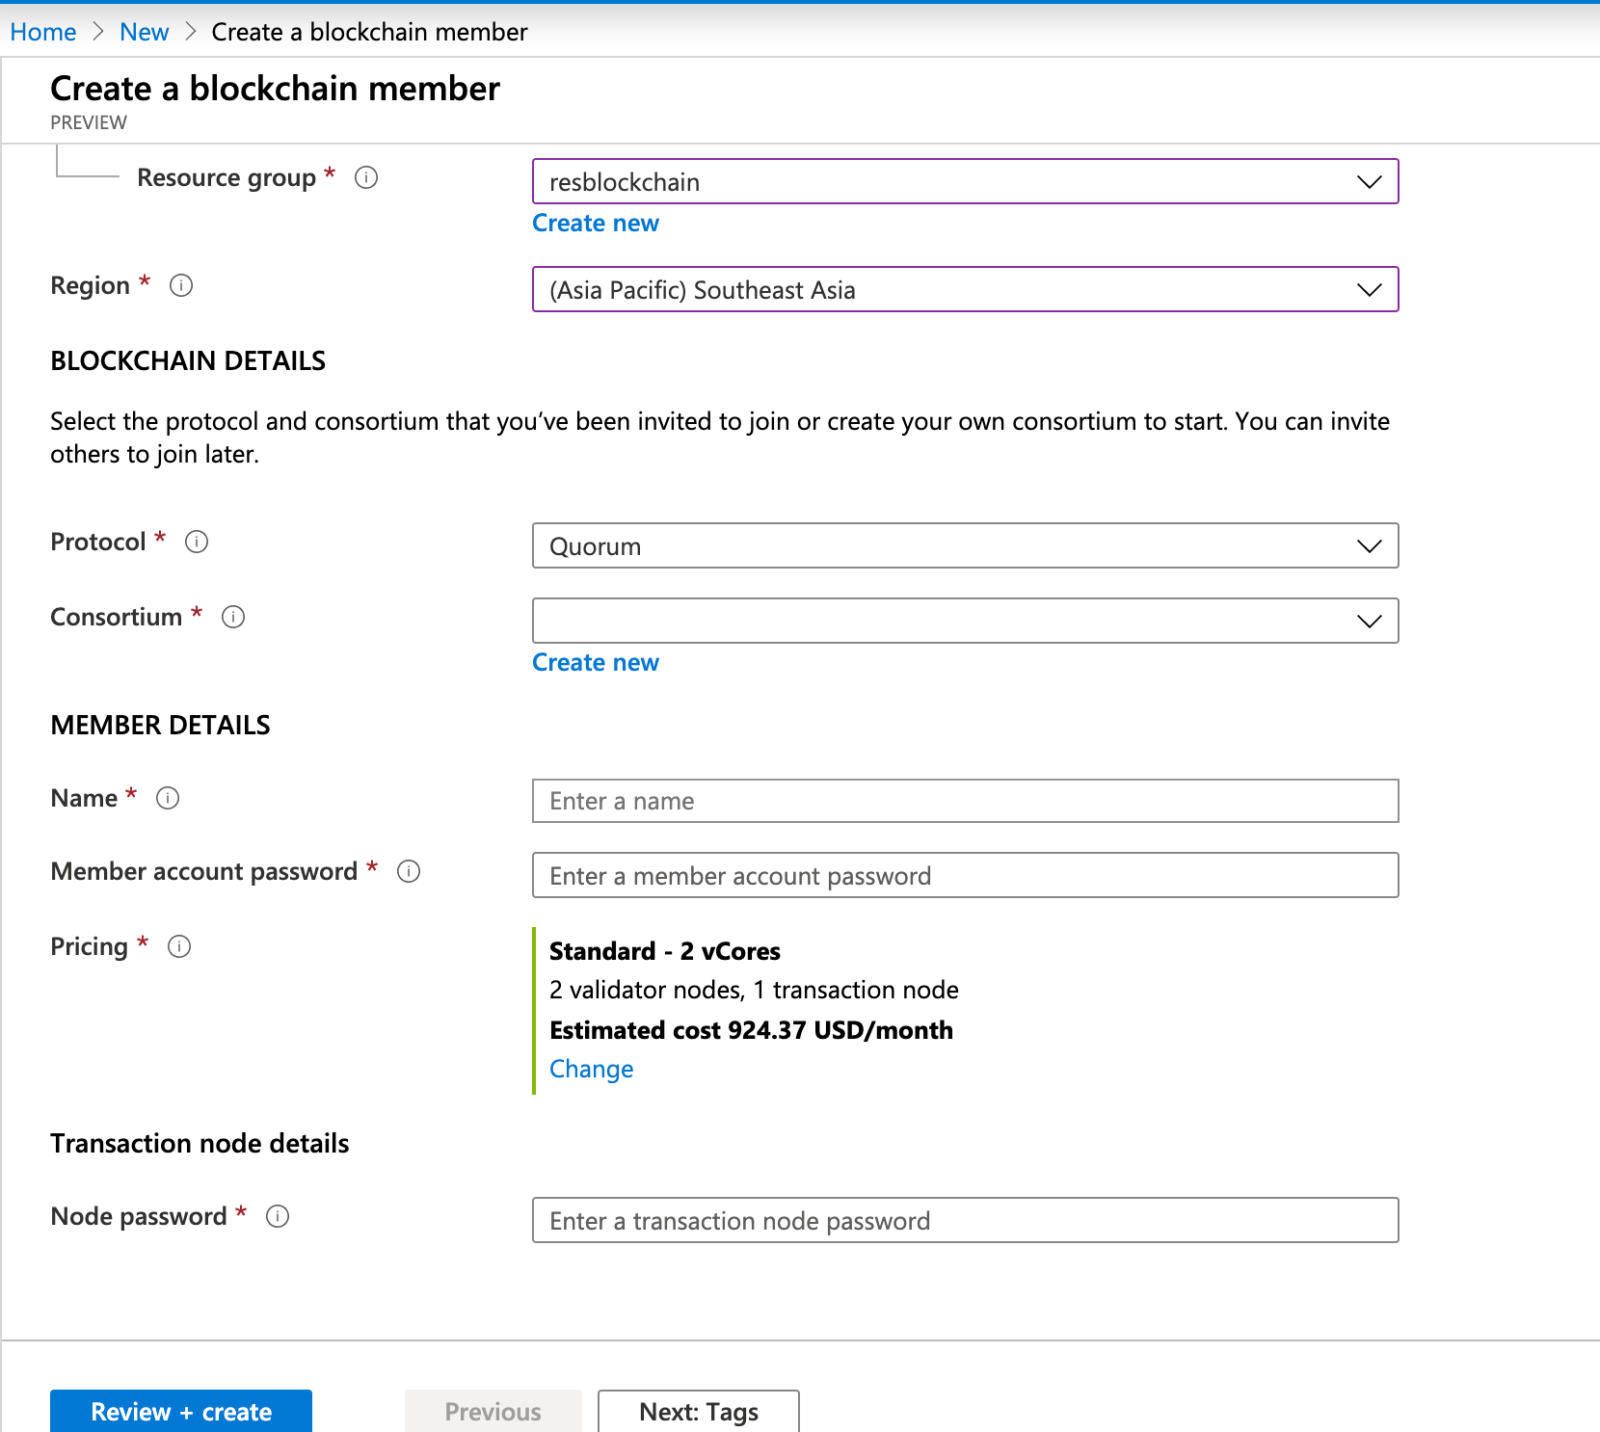Image resolution: width=1600 pixels, height=1432 pixels.
Task: Click the Enter a name field
Action: tap(965, 800)
